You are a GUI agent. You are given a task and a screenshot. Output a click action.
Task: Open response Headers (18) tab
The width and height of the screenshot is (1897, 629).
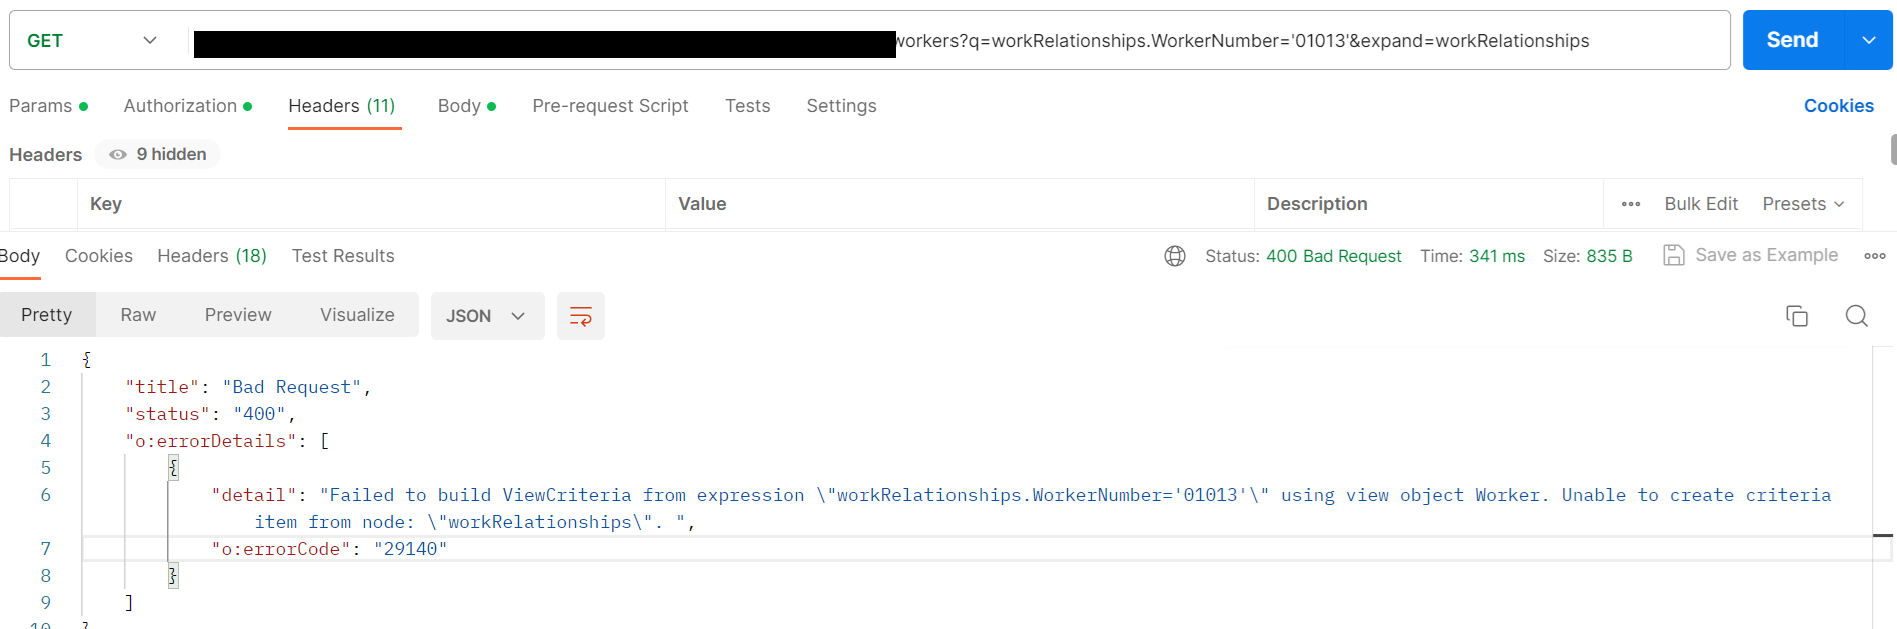click(x=212, y=256)
